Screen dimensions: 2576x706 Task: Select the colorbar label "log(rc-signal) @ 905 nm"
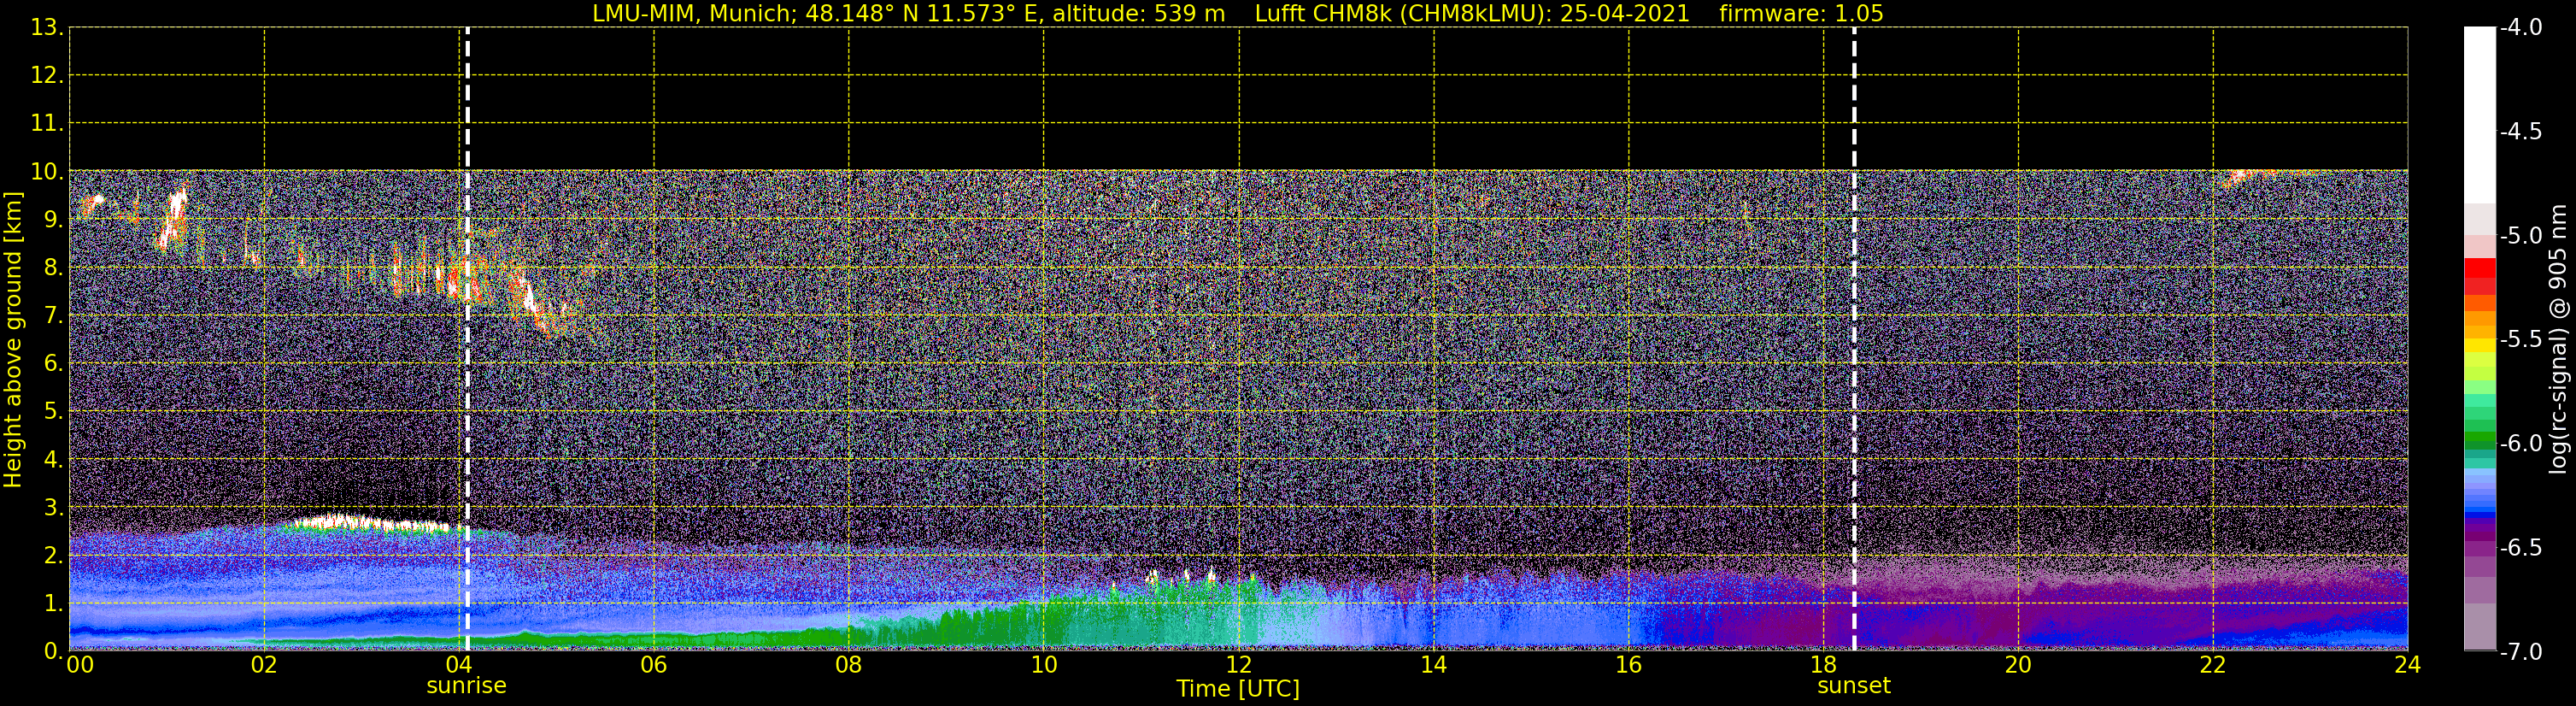tap(2558, 340)
